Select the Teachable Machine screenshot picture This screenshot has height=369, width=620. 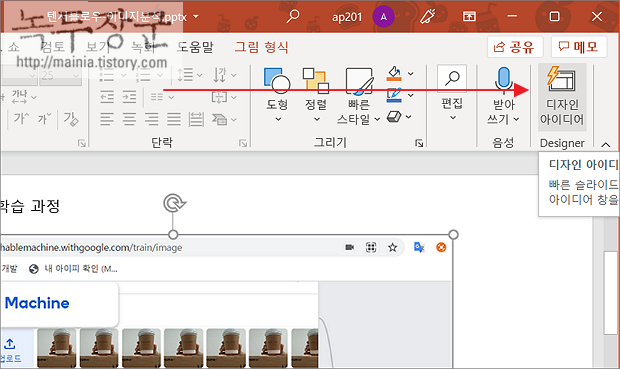coord(227,301)
